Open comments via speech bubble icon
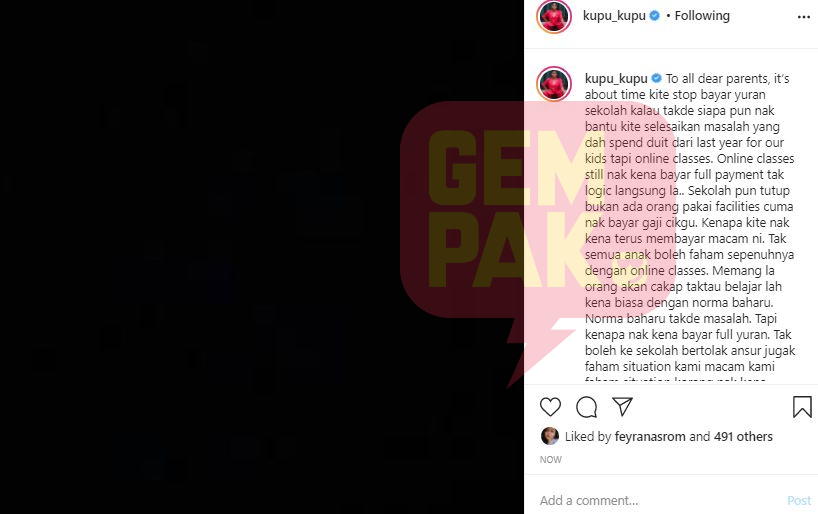The image size is (818, 514). pyautogui.click(x=586, y=407)
